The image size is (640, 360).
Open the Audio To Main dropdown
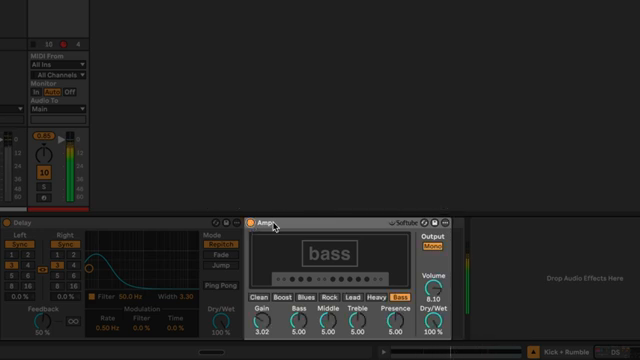pos(58,109)
